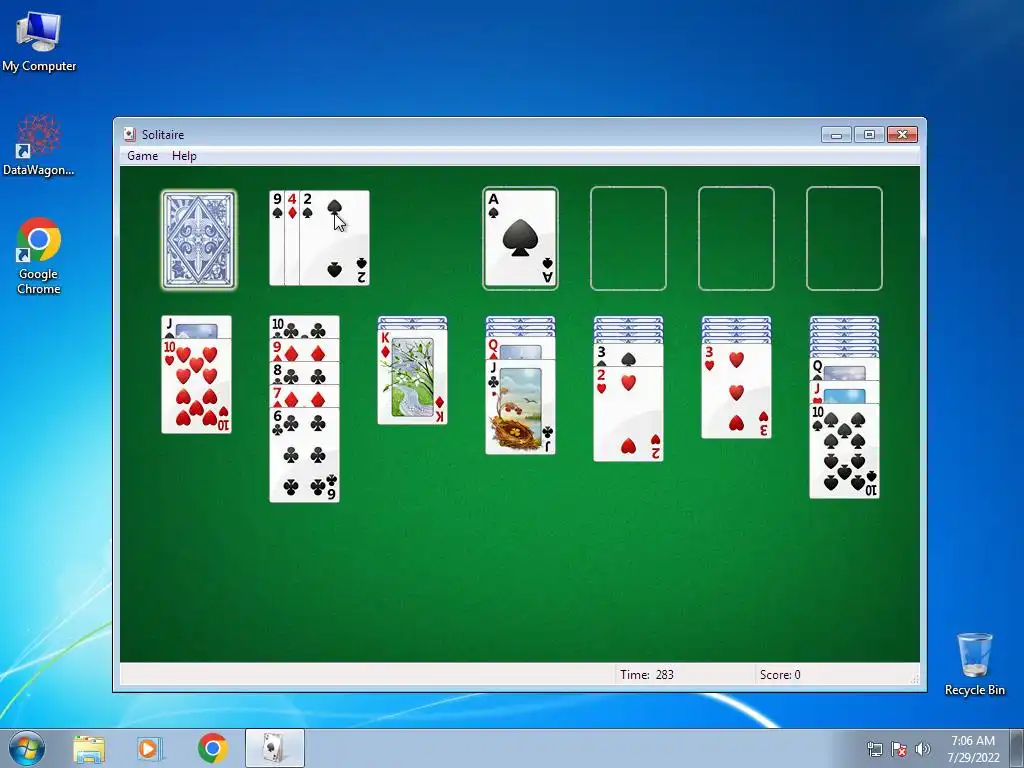Open the Google Chrome desktop shortcut
This screenshot has width=1024, height=768.
tap(39, 256)
